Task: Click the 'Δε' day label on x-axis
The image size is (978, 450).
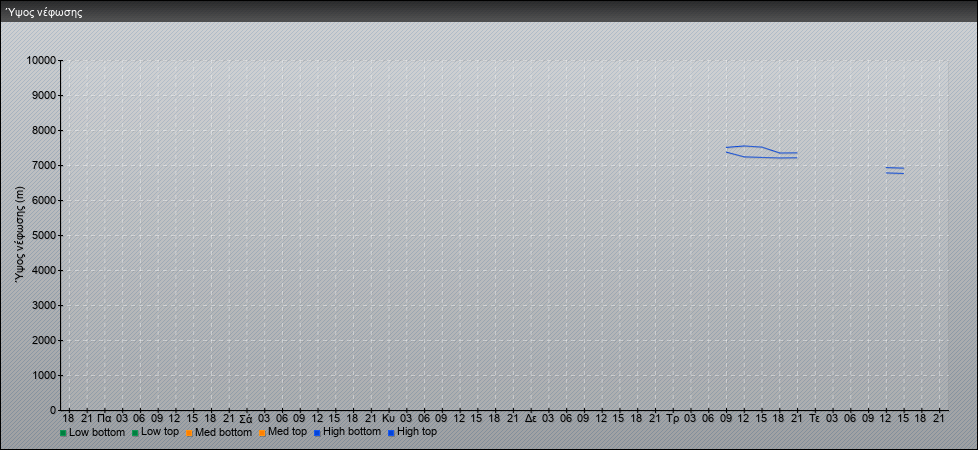Action: [x=530, y=418]
